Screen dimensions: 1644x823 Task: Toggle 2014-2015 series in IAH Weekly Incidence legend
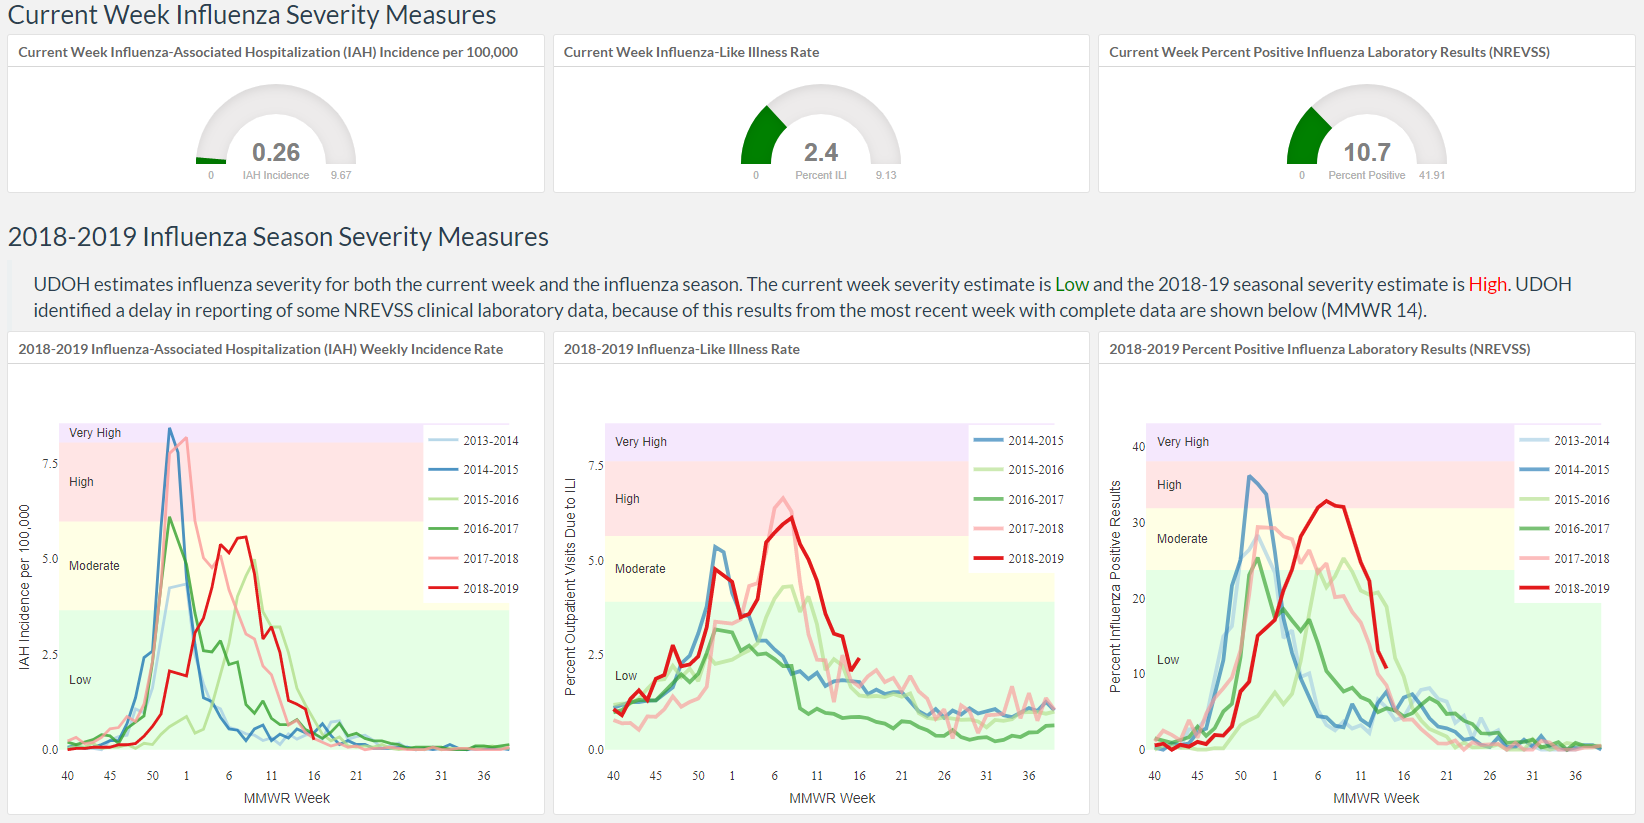tap(474, 470)
